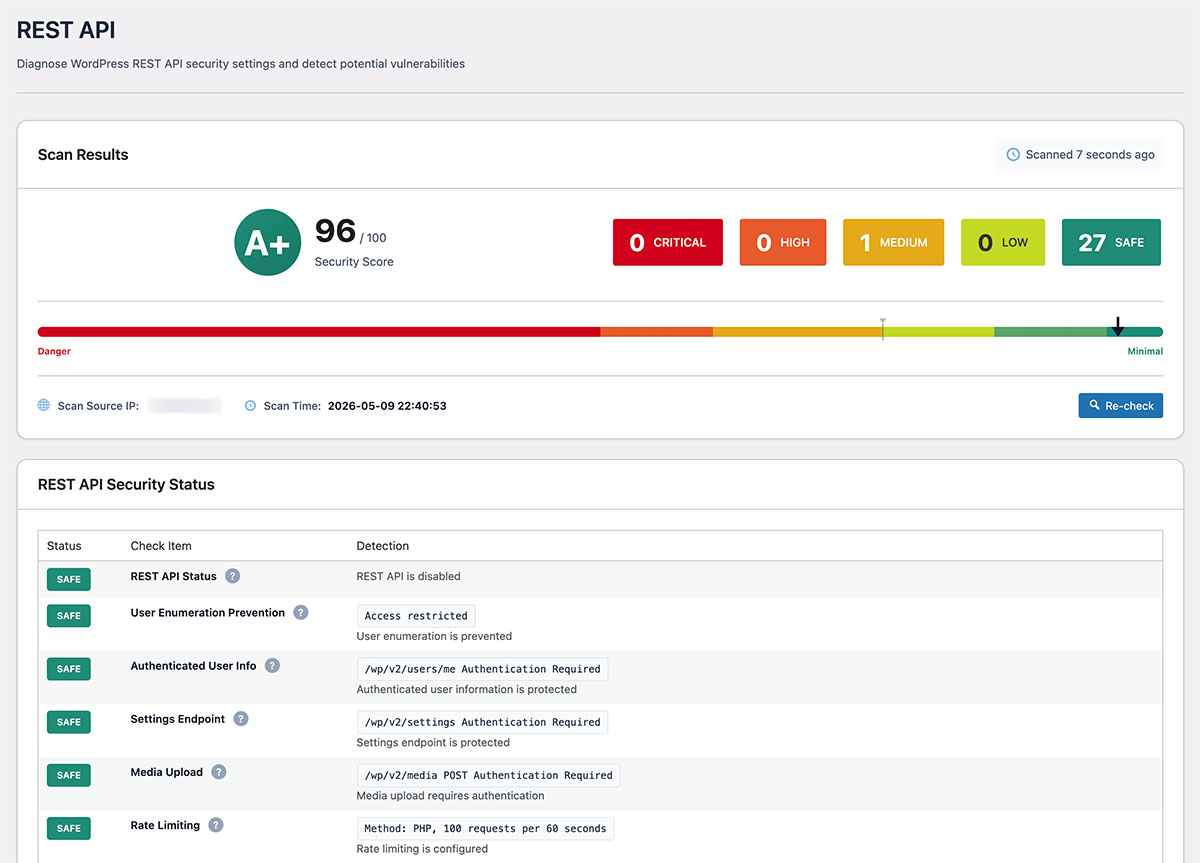Image resolution: width=1200 pixels, height=863 pixels.
Task: Click '/wp/v2/media POST Authentication Required' code box
Action: pos(488,775)
